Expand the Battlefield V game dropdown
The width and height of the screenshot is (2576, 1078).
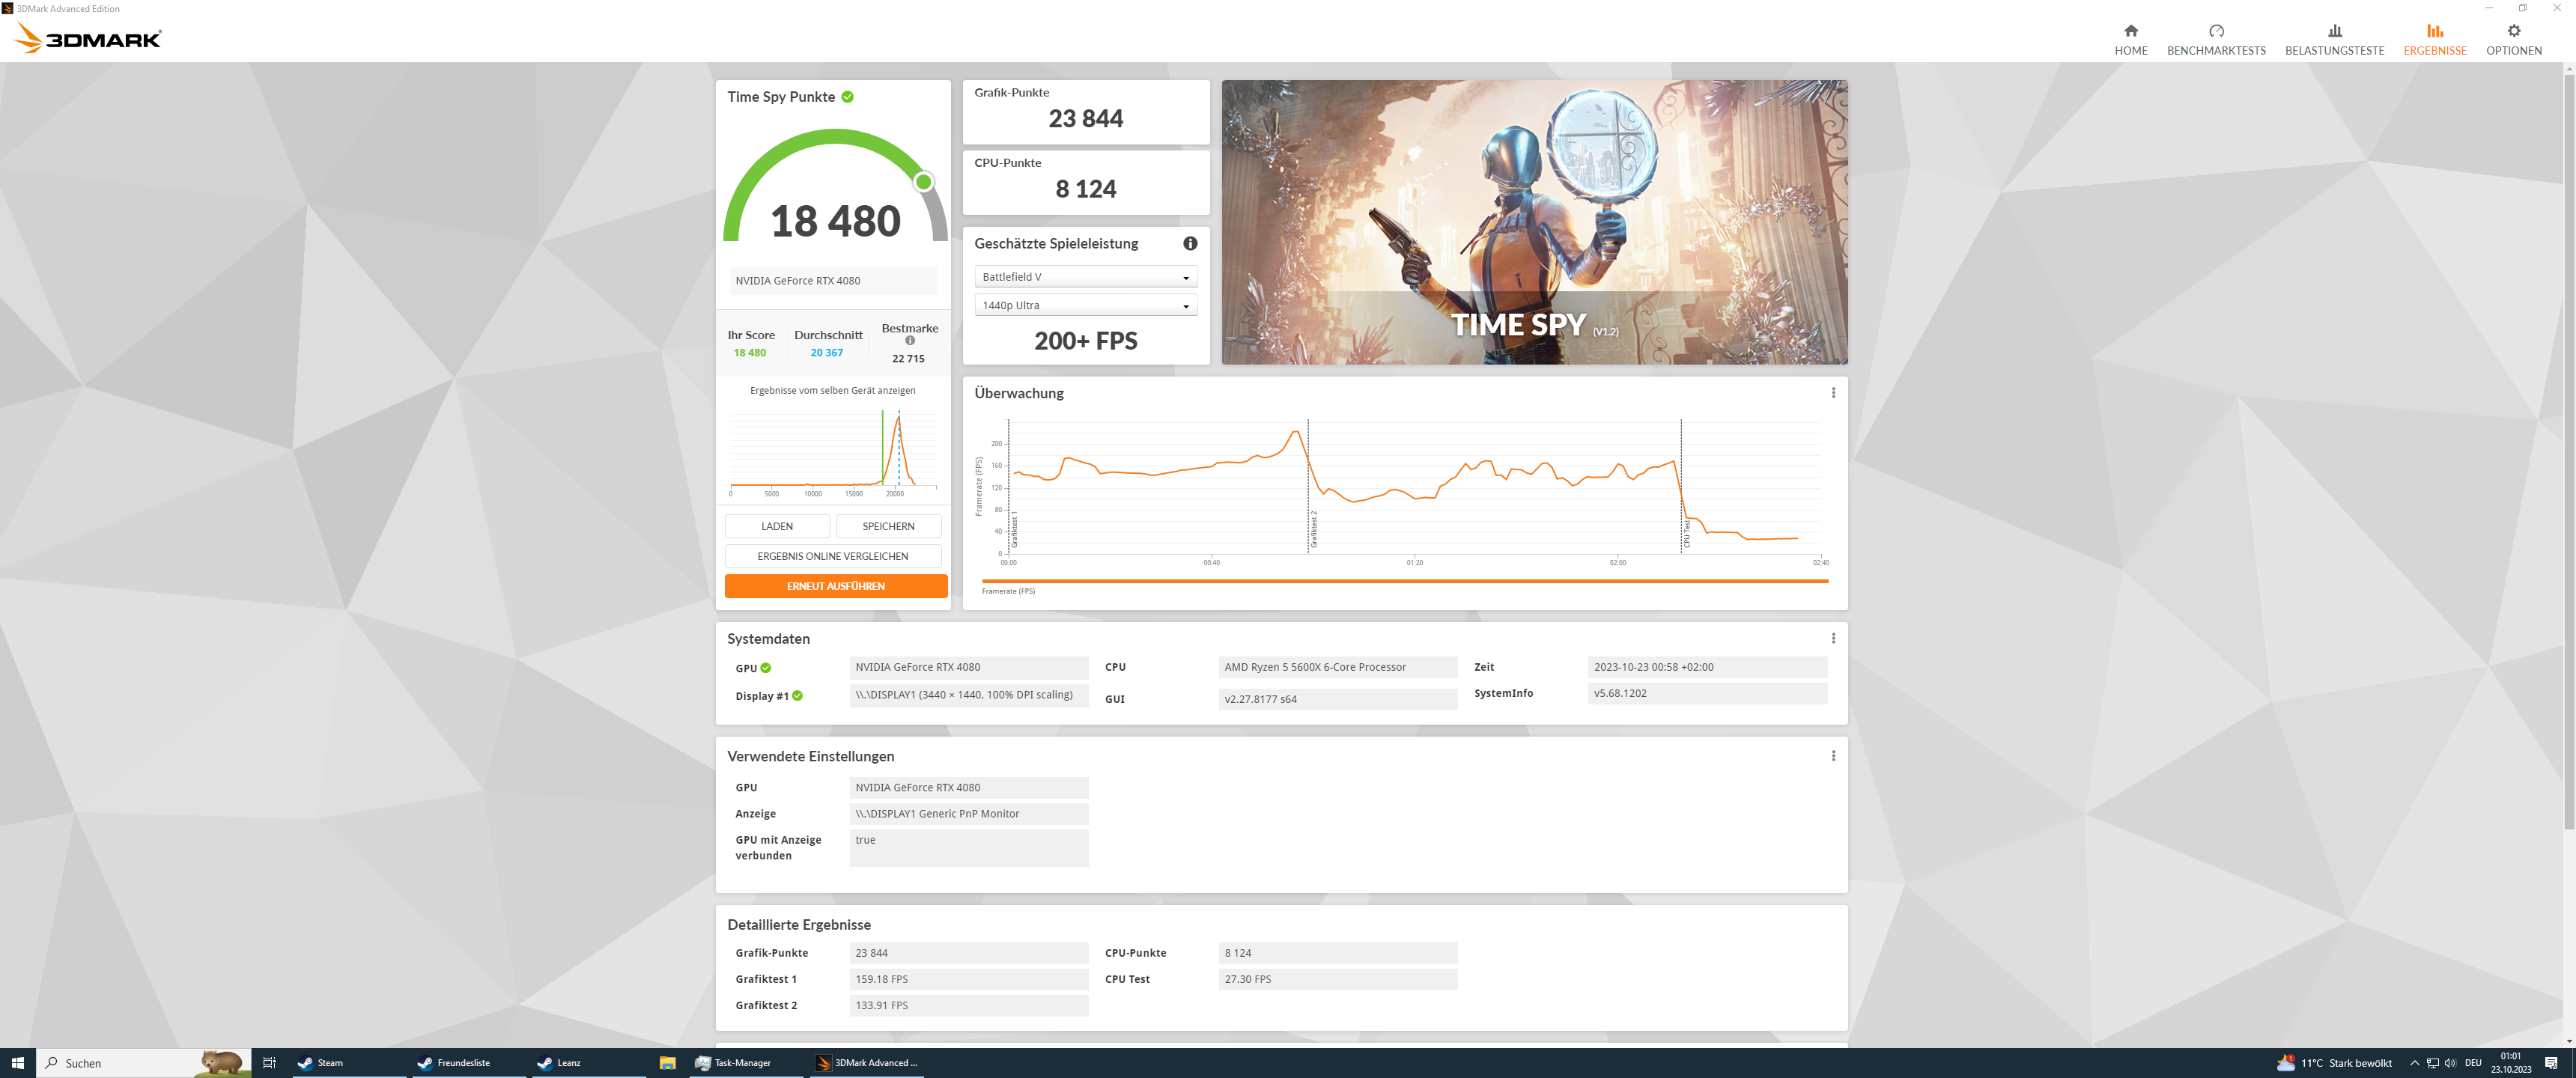point(1085,277)
